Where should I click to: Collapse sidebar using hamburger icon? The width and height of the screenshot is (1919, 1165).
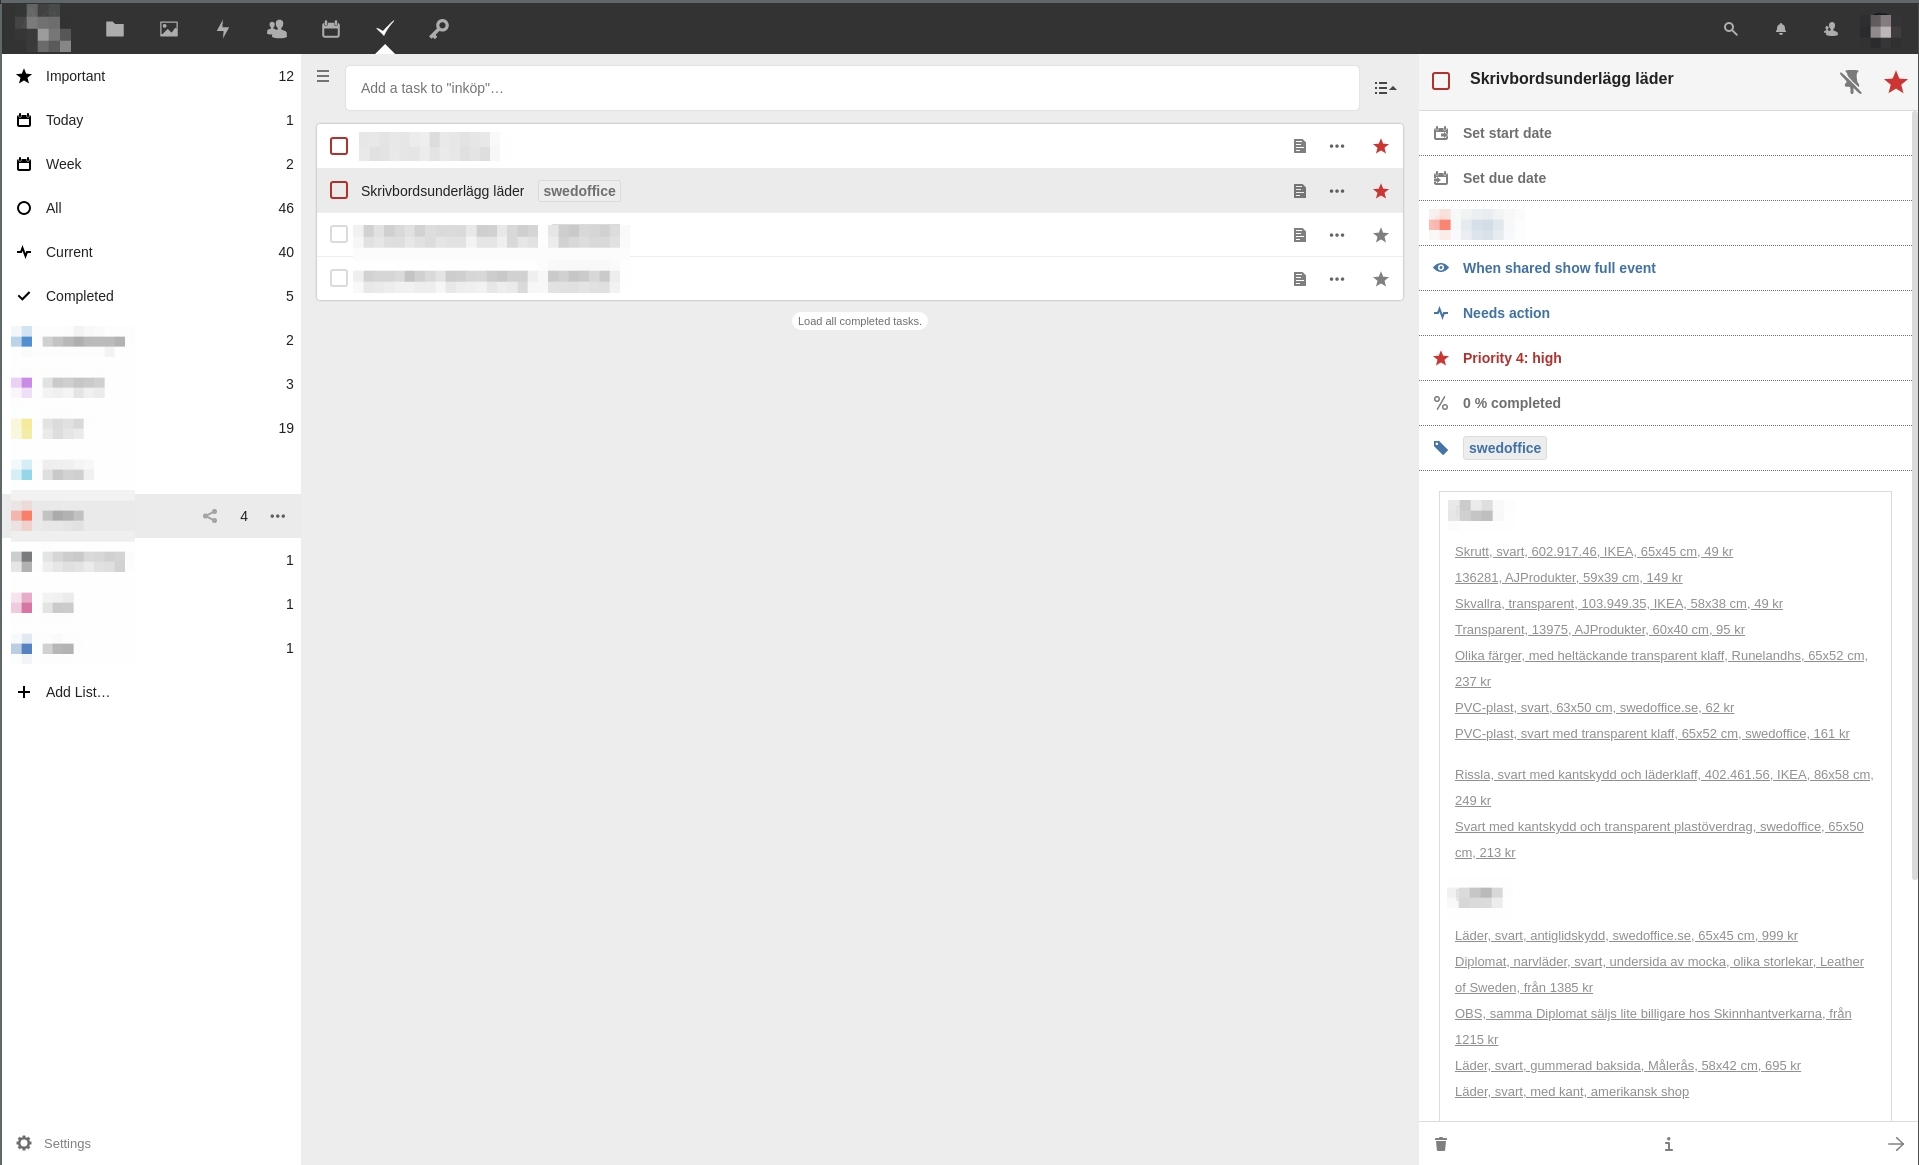322,75
